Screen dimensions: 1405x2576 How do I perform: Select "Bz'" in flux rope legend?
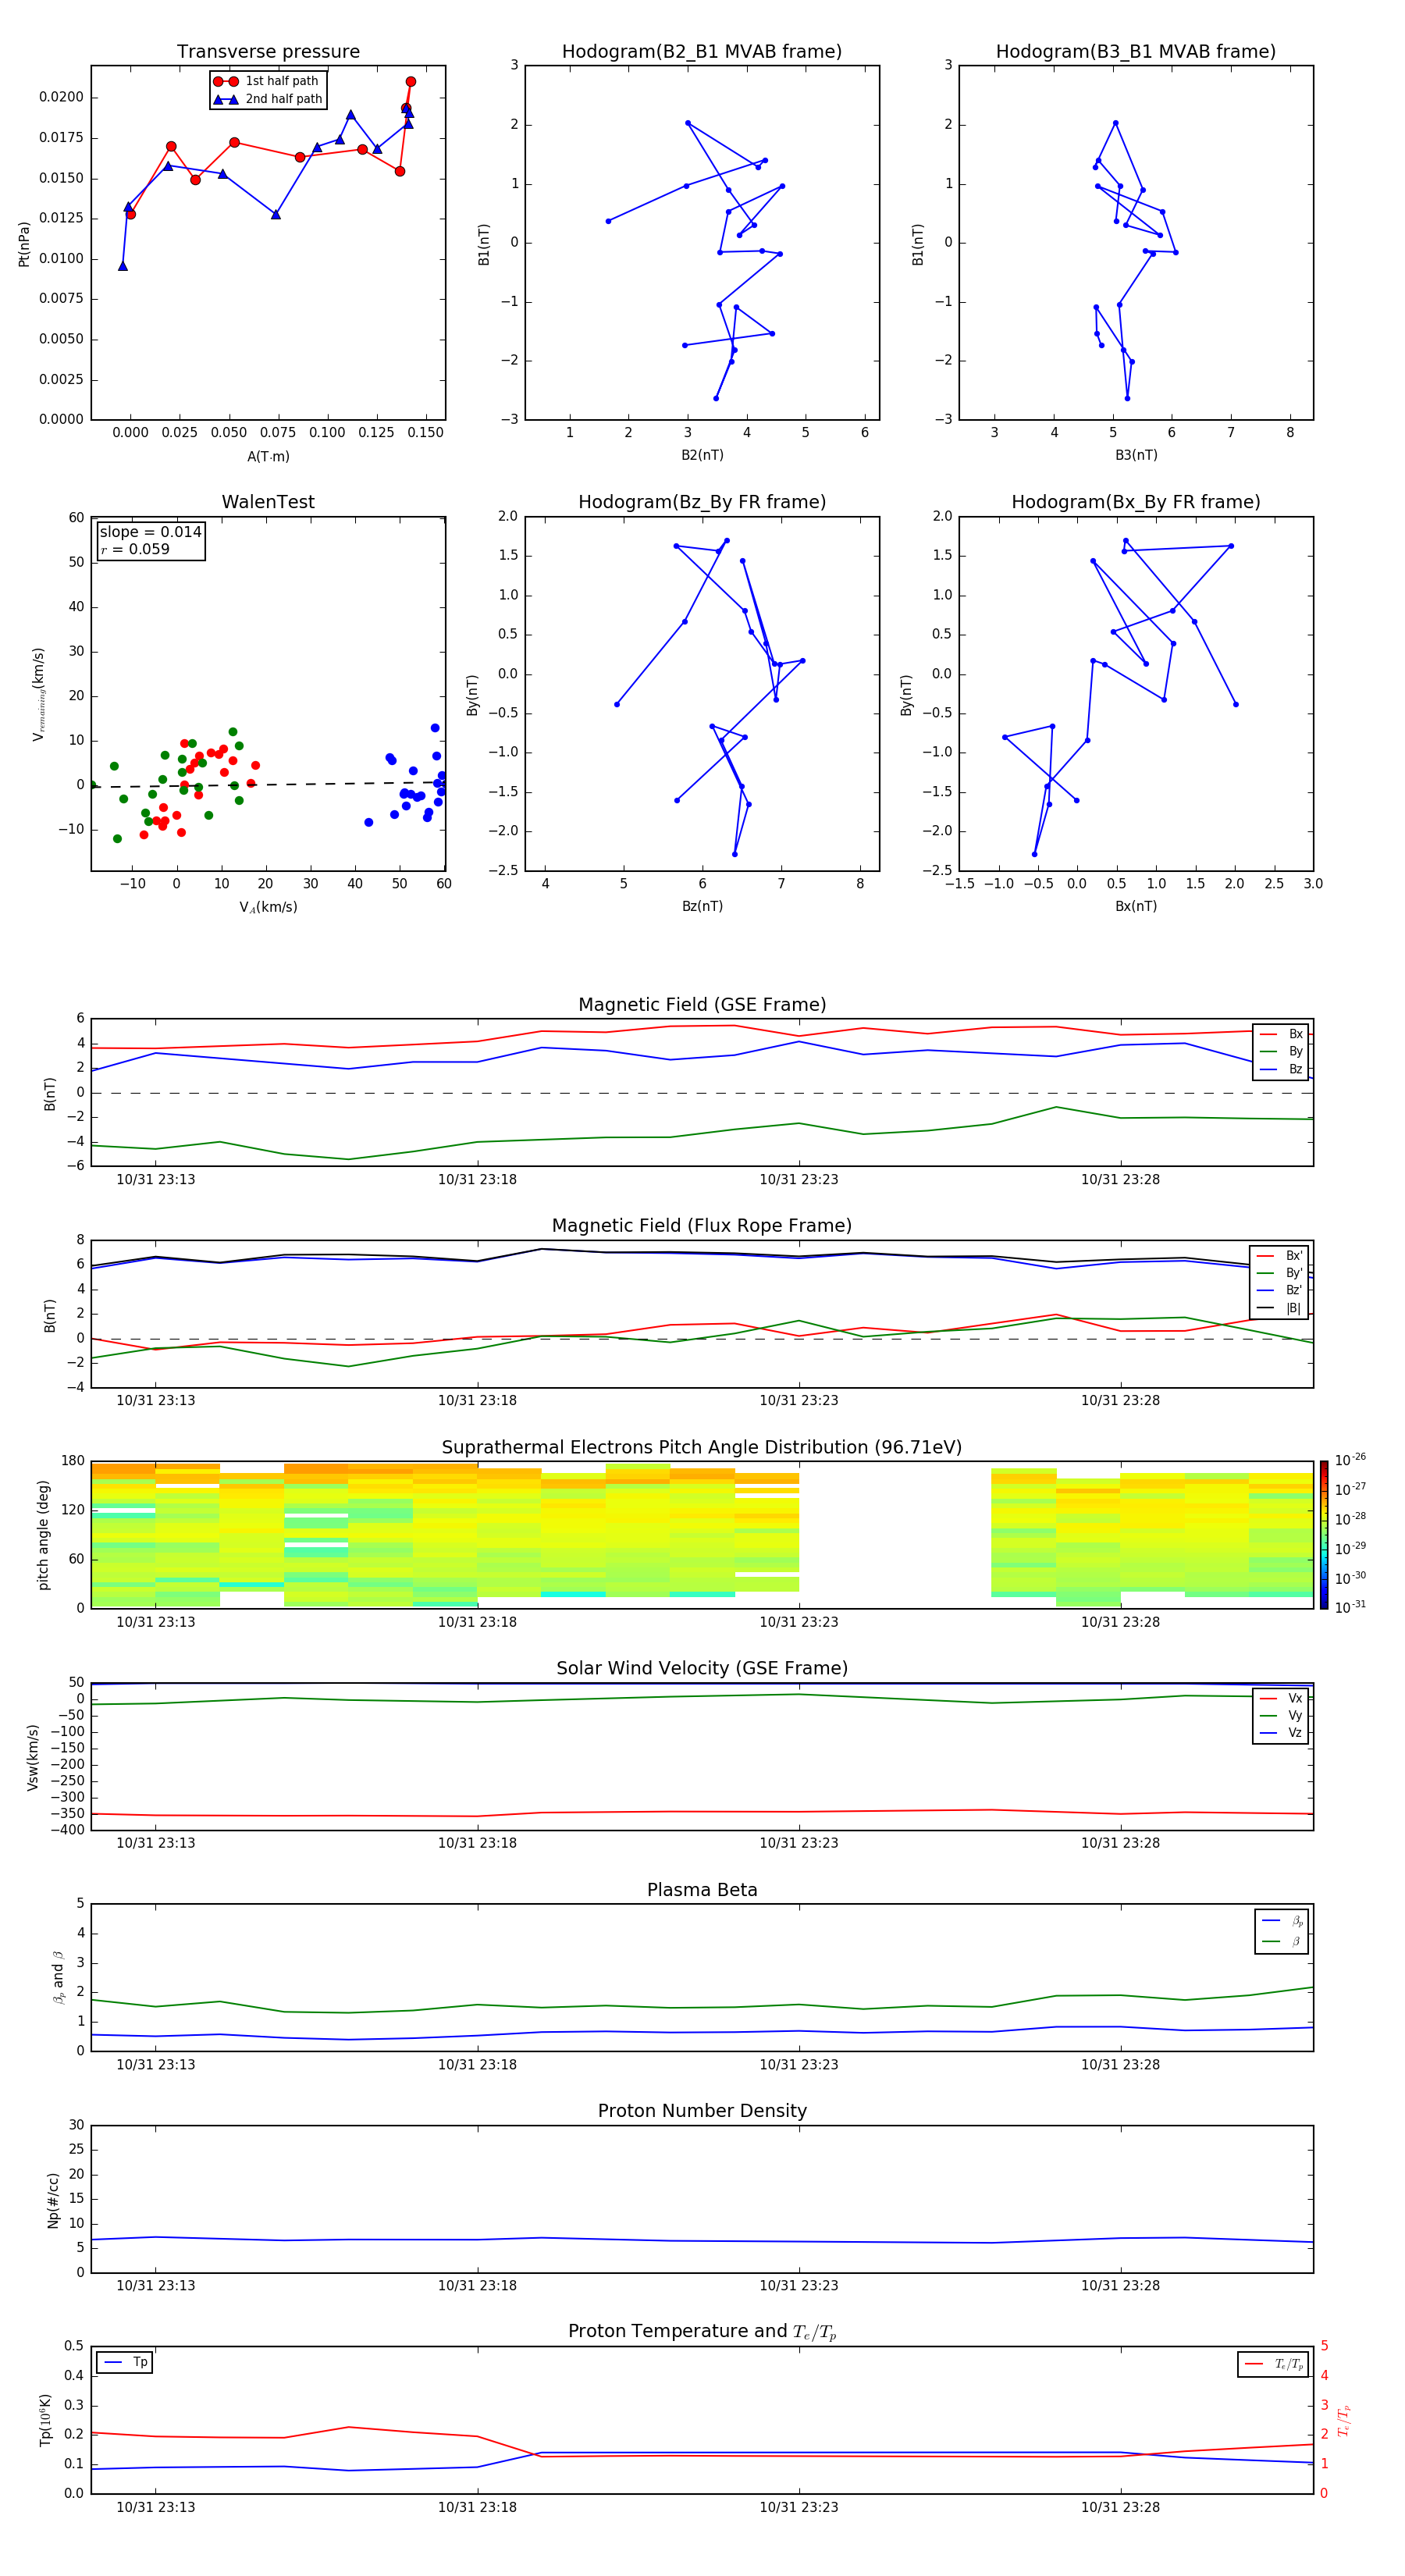point(1280,1290)
